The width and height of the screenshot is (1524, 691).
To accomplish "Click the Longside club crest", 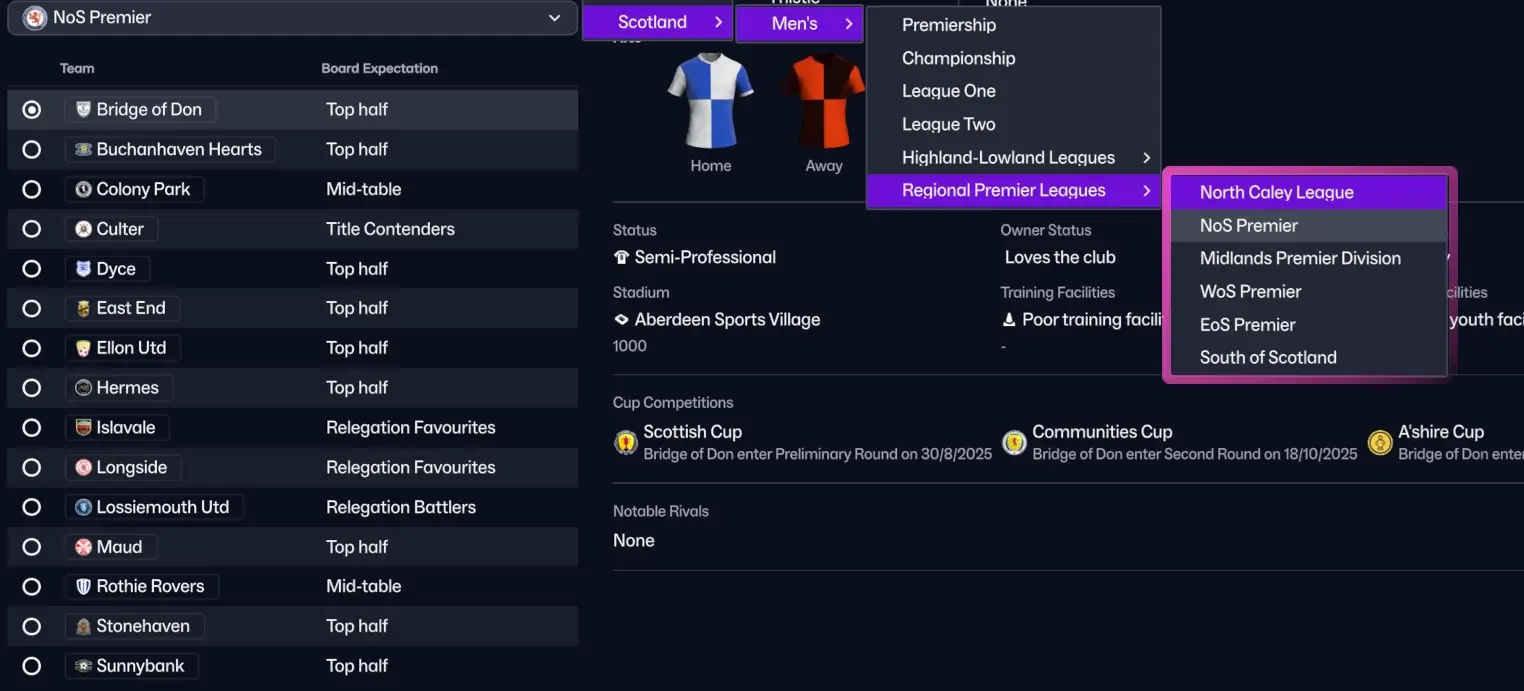I will [83, 467].
